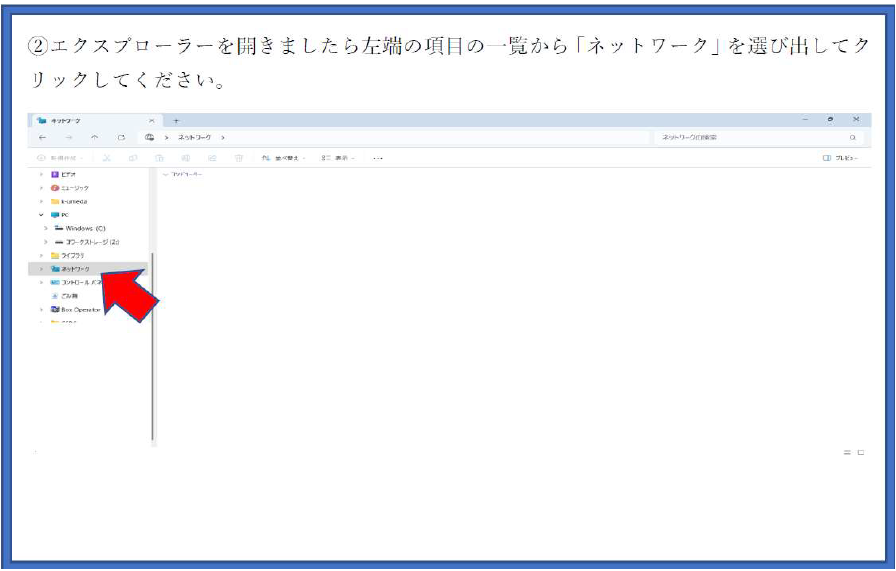Select the ネットワーク tab in title bar
The width and height of the screenshot is (896, 571).
95,121
